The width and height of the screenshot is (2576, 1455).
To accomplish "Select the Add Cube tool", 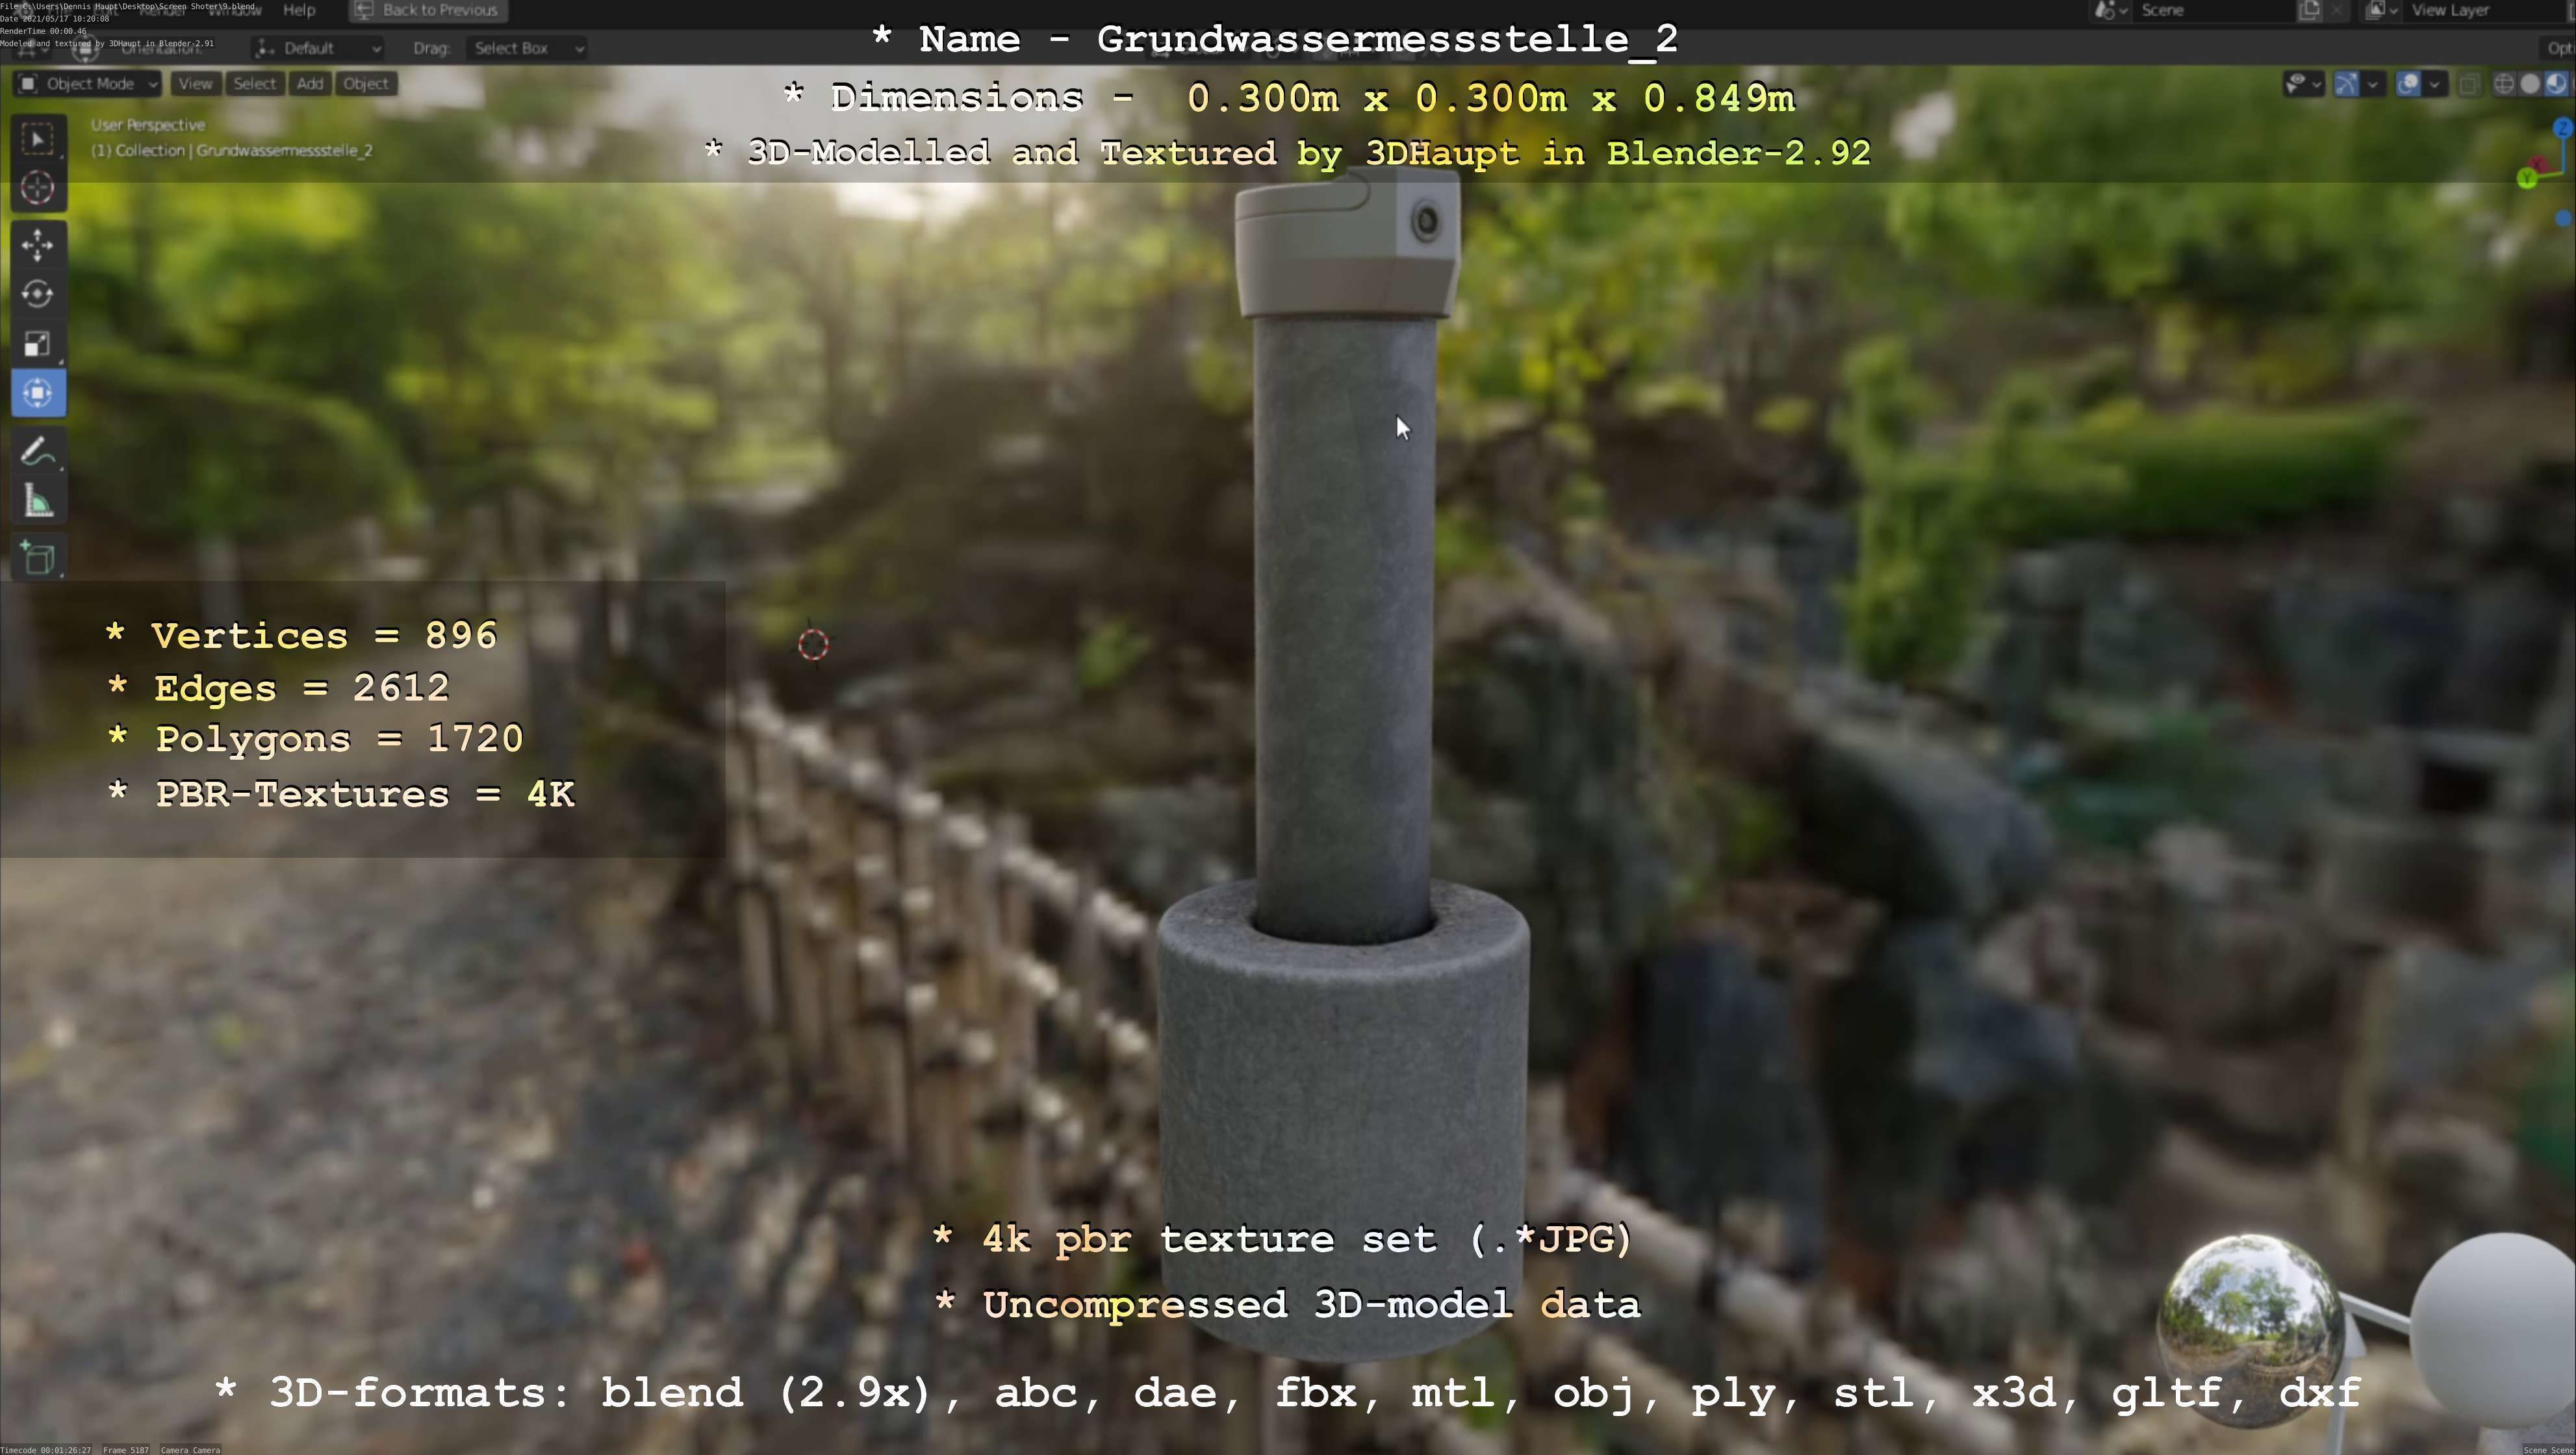I will point(38,557).
